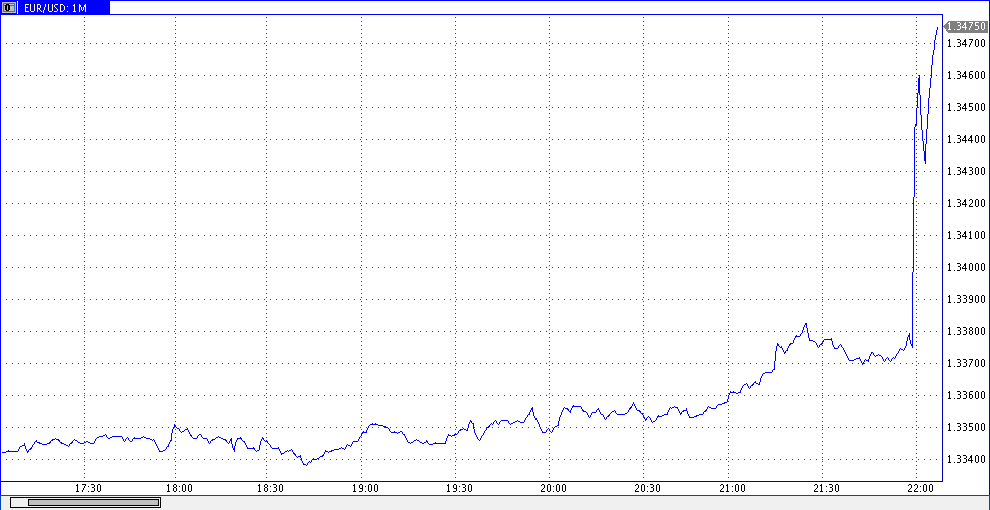Screen dimensions: 990x510
Task: Click the 1.34700 price axis label
Action: (967, 44)
